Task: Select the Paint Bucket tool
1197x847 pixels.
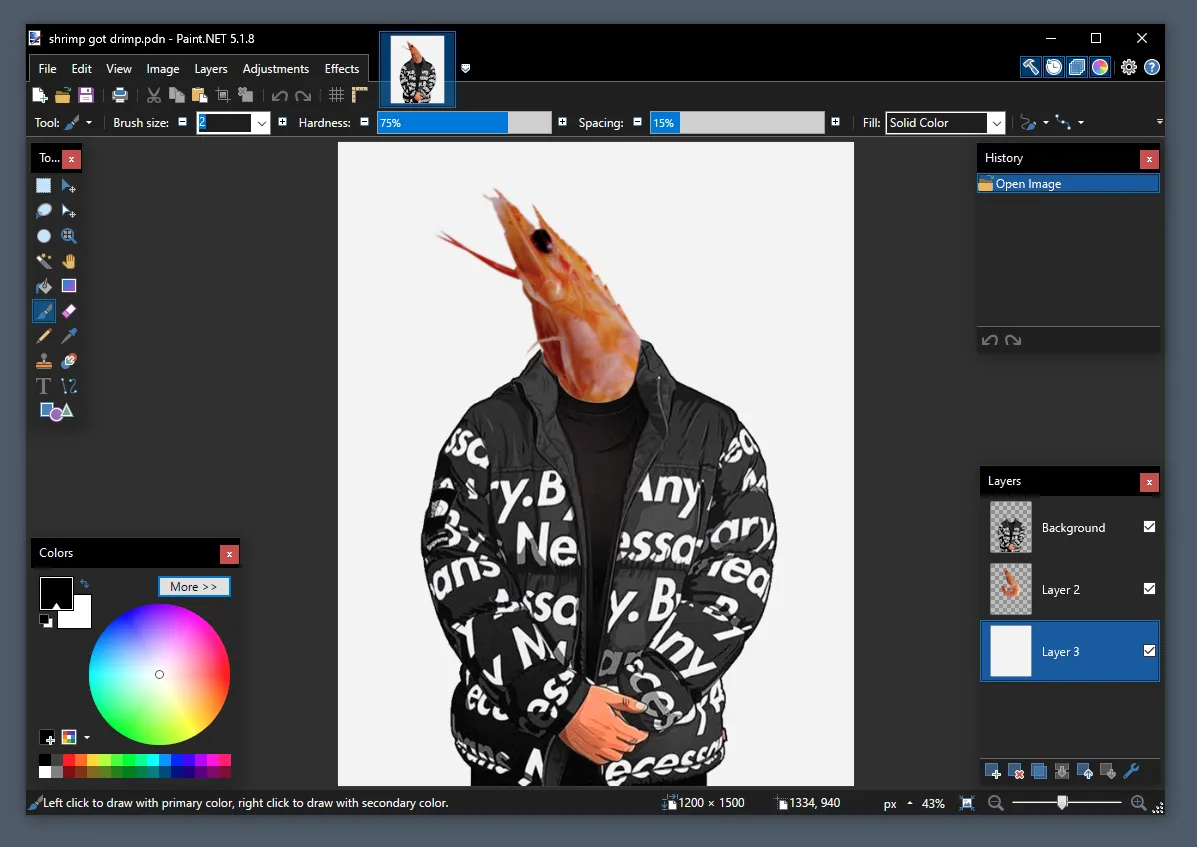Action: tap(44, 286)
